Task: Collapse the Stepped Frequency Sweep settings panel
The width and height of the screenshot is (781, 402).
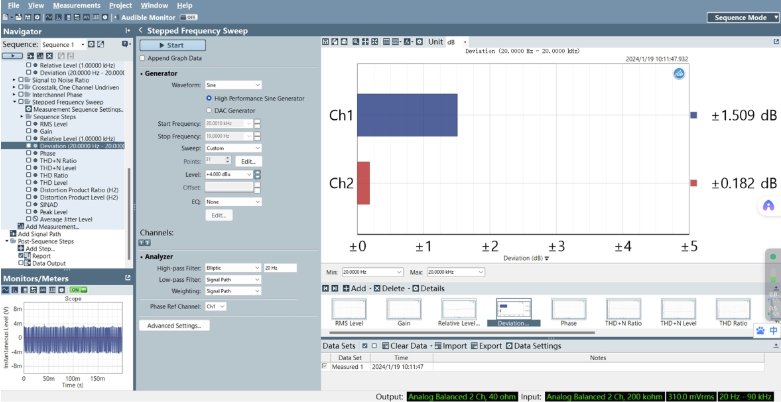Action: (x=140, y=32)
